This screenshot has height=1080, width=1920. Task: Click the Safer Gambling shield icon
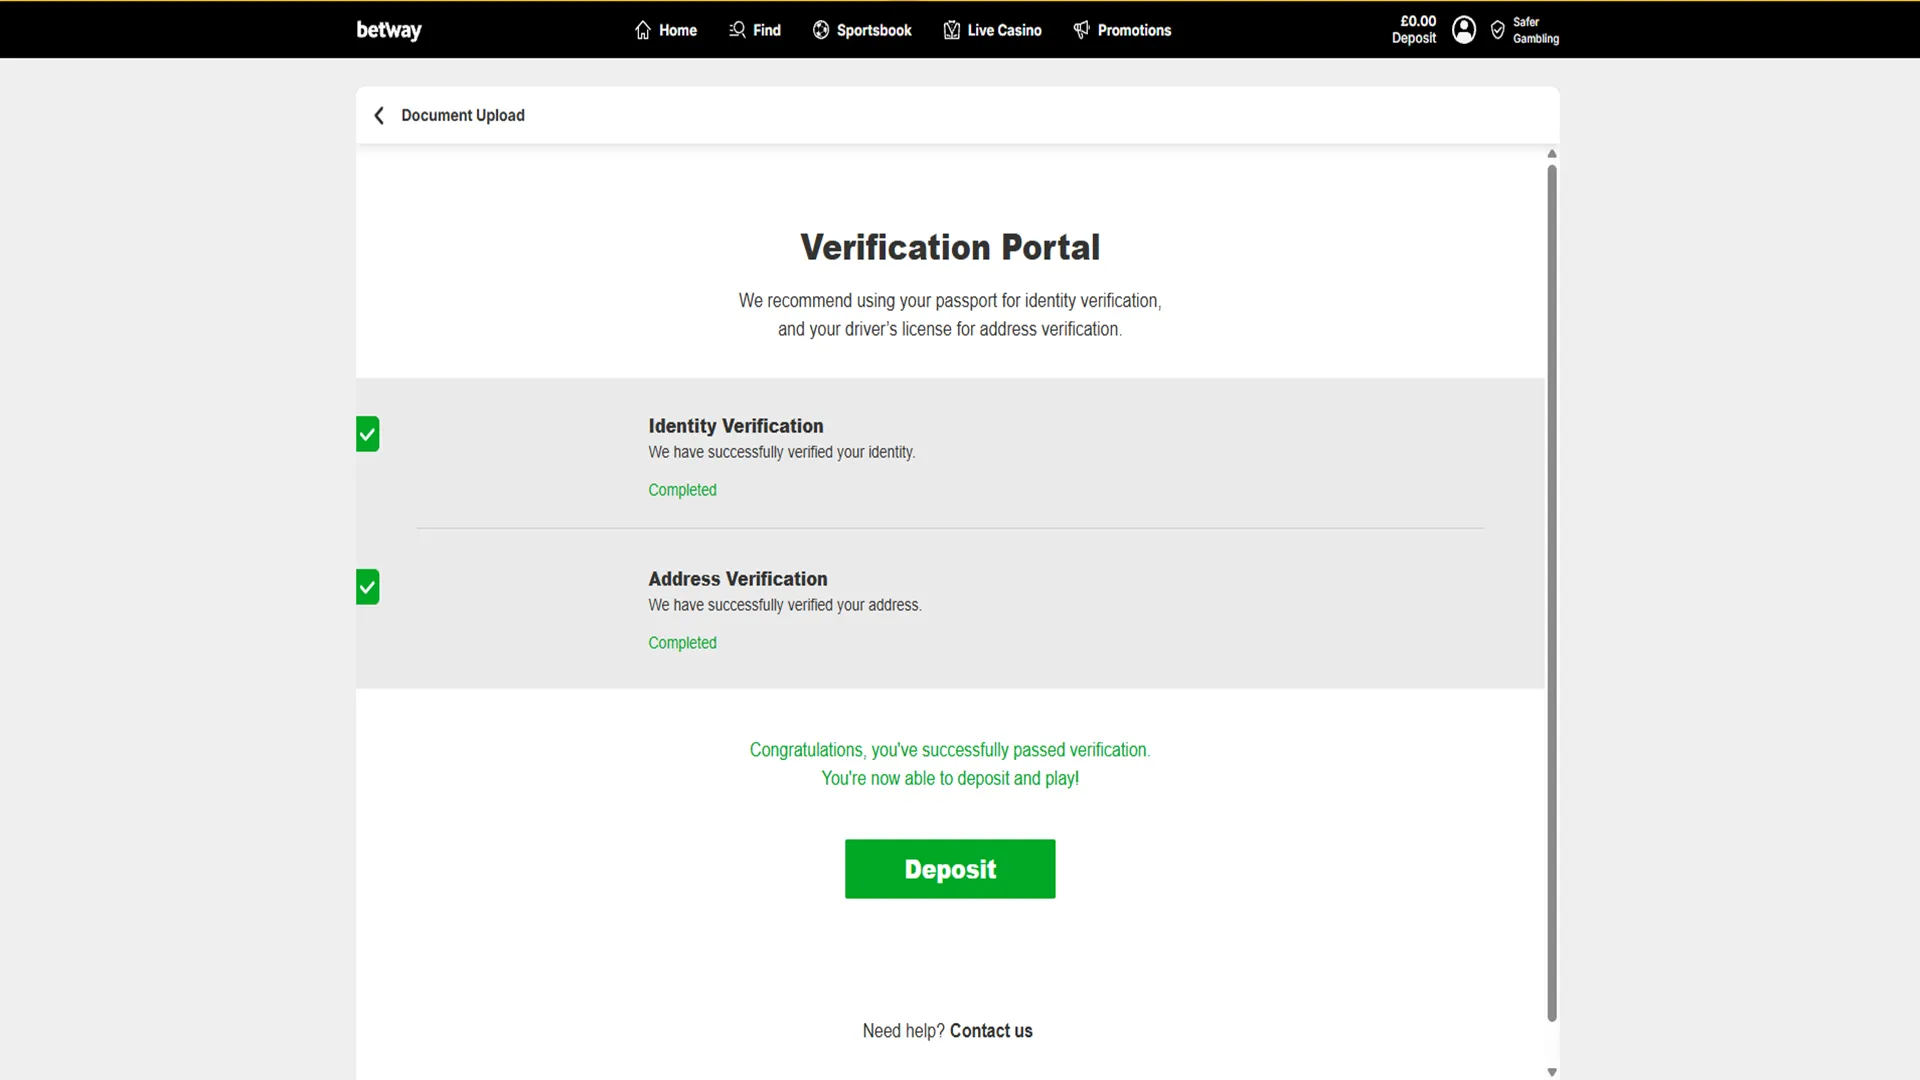1496,30
